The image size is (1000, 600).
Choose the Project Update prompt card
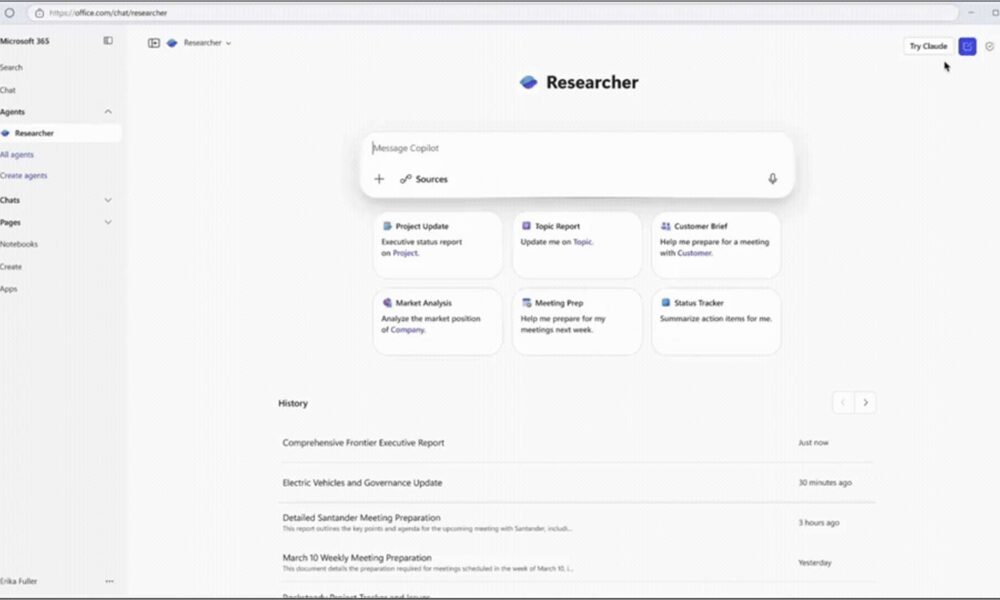[438, 245]
